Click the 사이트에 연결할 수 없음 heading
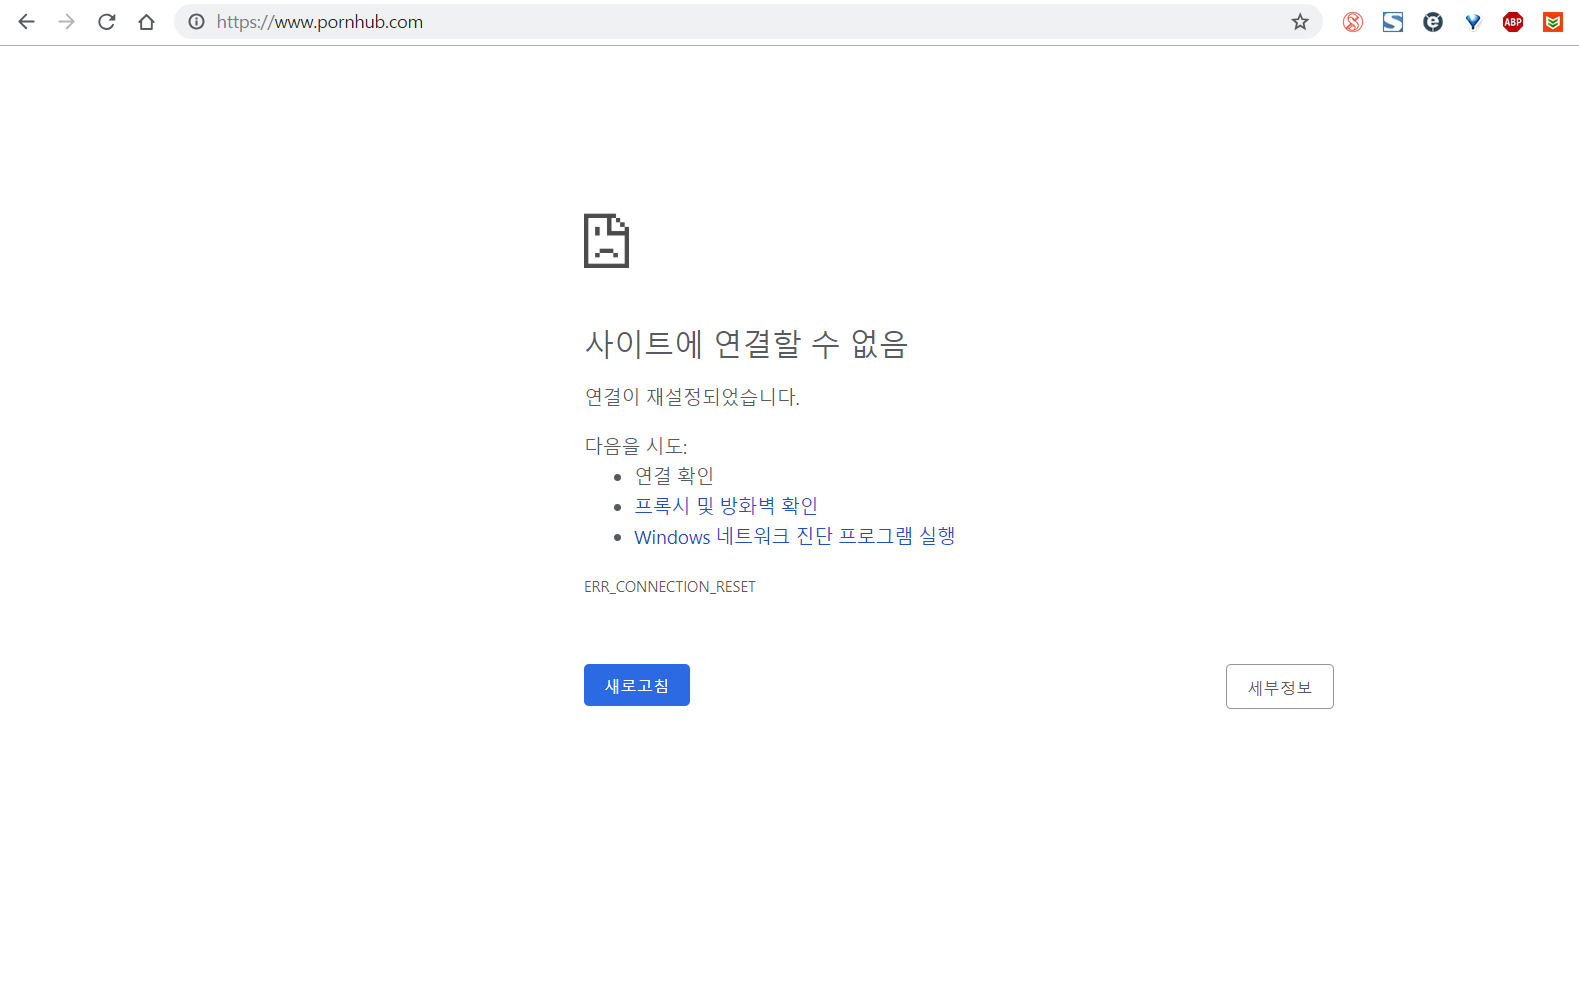 pyautogui.click(x=746, y=344)
